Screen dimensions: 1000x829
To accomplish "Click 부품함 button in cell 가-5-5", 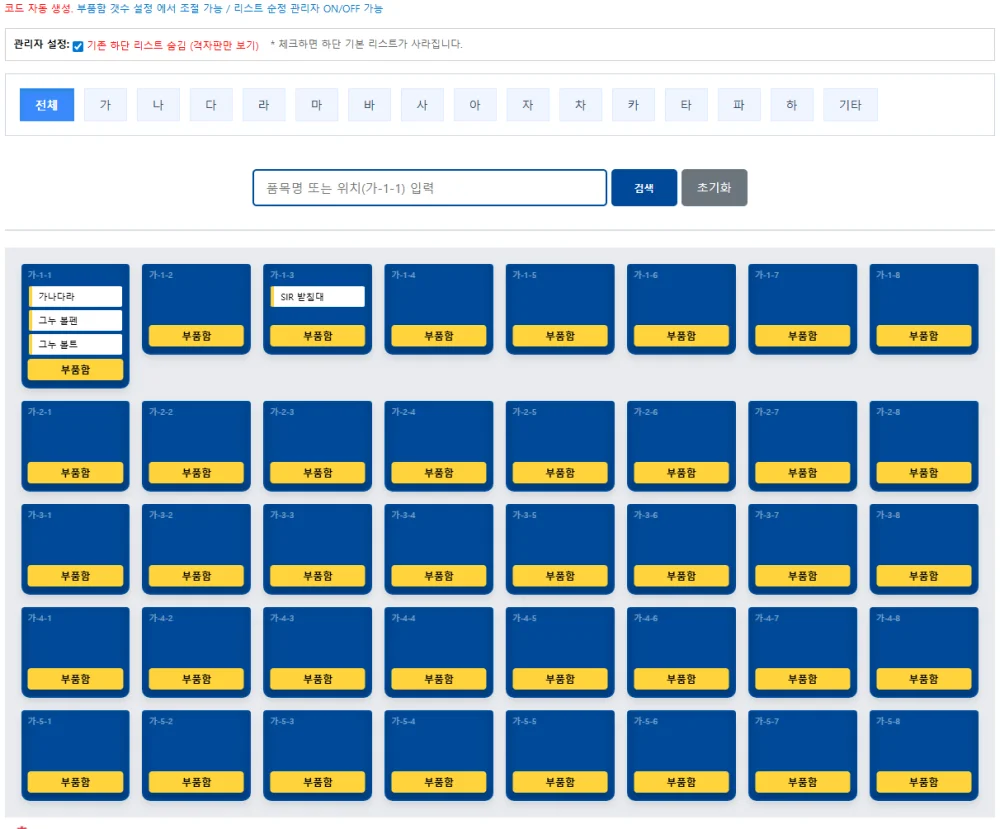I will 560,782.
